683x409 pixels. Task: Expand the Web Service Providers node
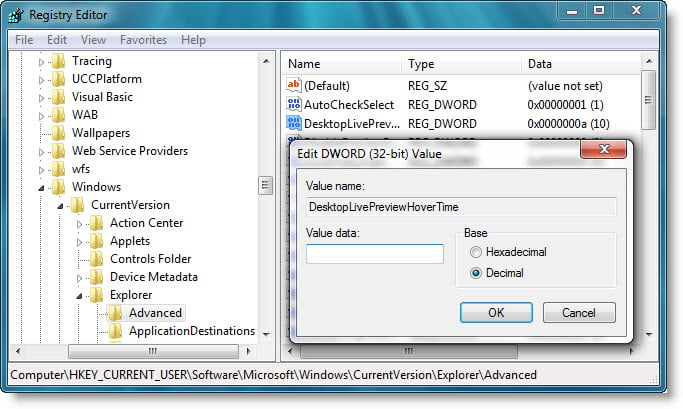pyautogui.click(x=41, y=152)
